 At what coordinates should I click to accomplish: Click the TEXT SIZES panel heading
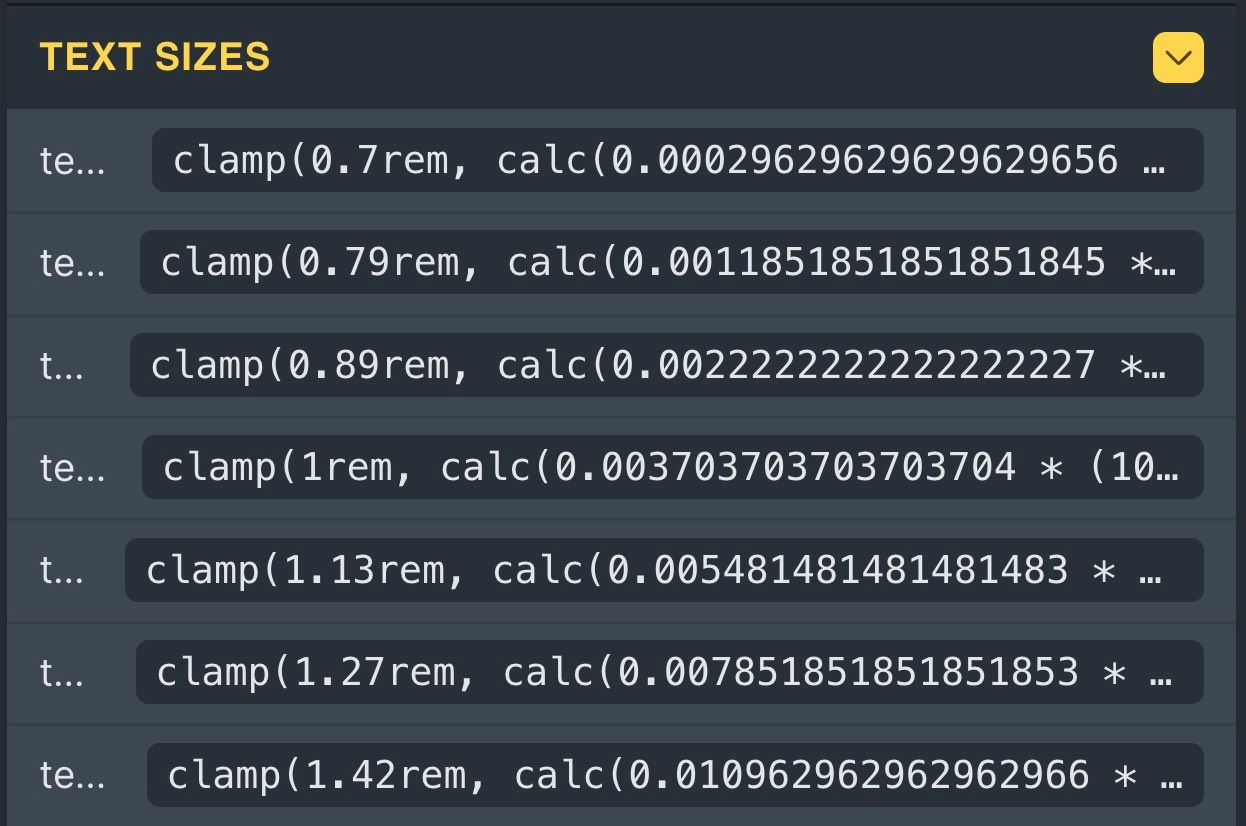(x=155, y=57)
